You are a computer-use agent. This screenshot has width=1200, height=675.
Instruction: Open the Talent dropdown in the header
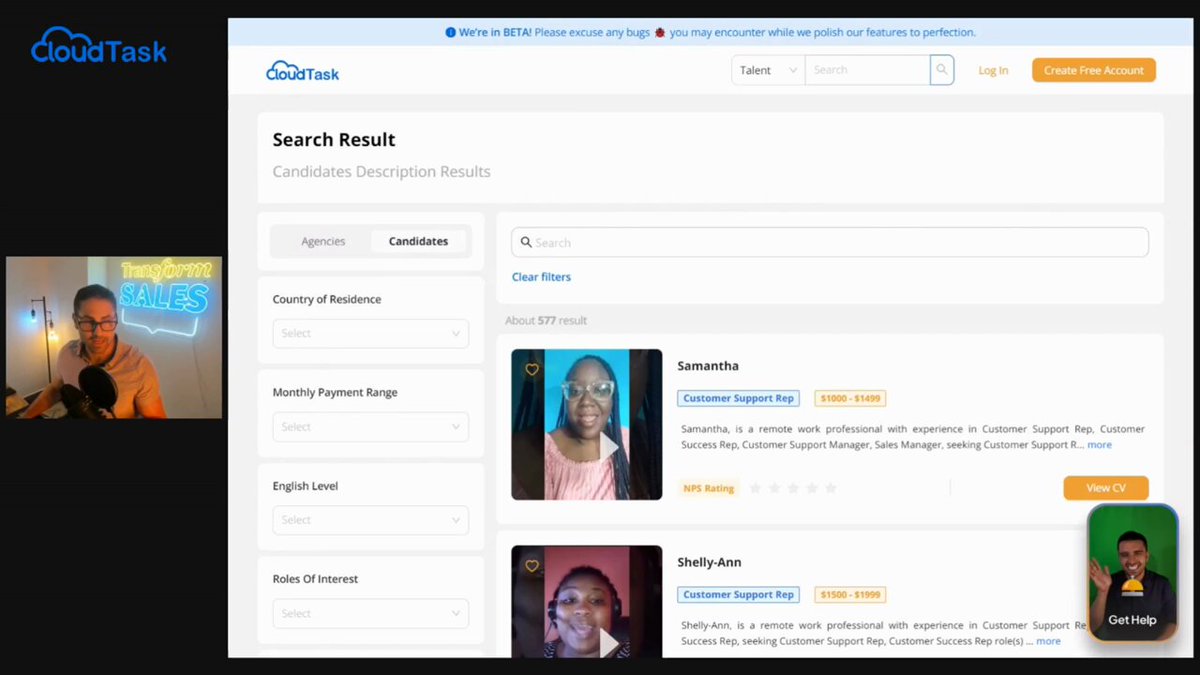(768, 70)
